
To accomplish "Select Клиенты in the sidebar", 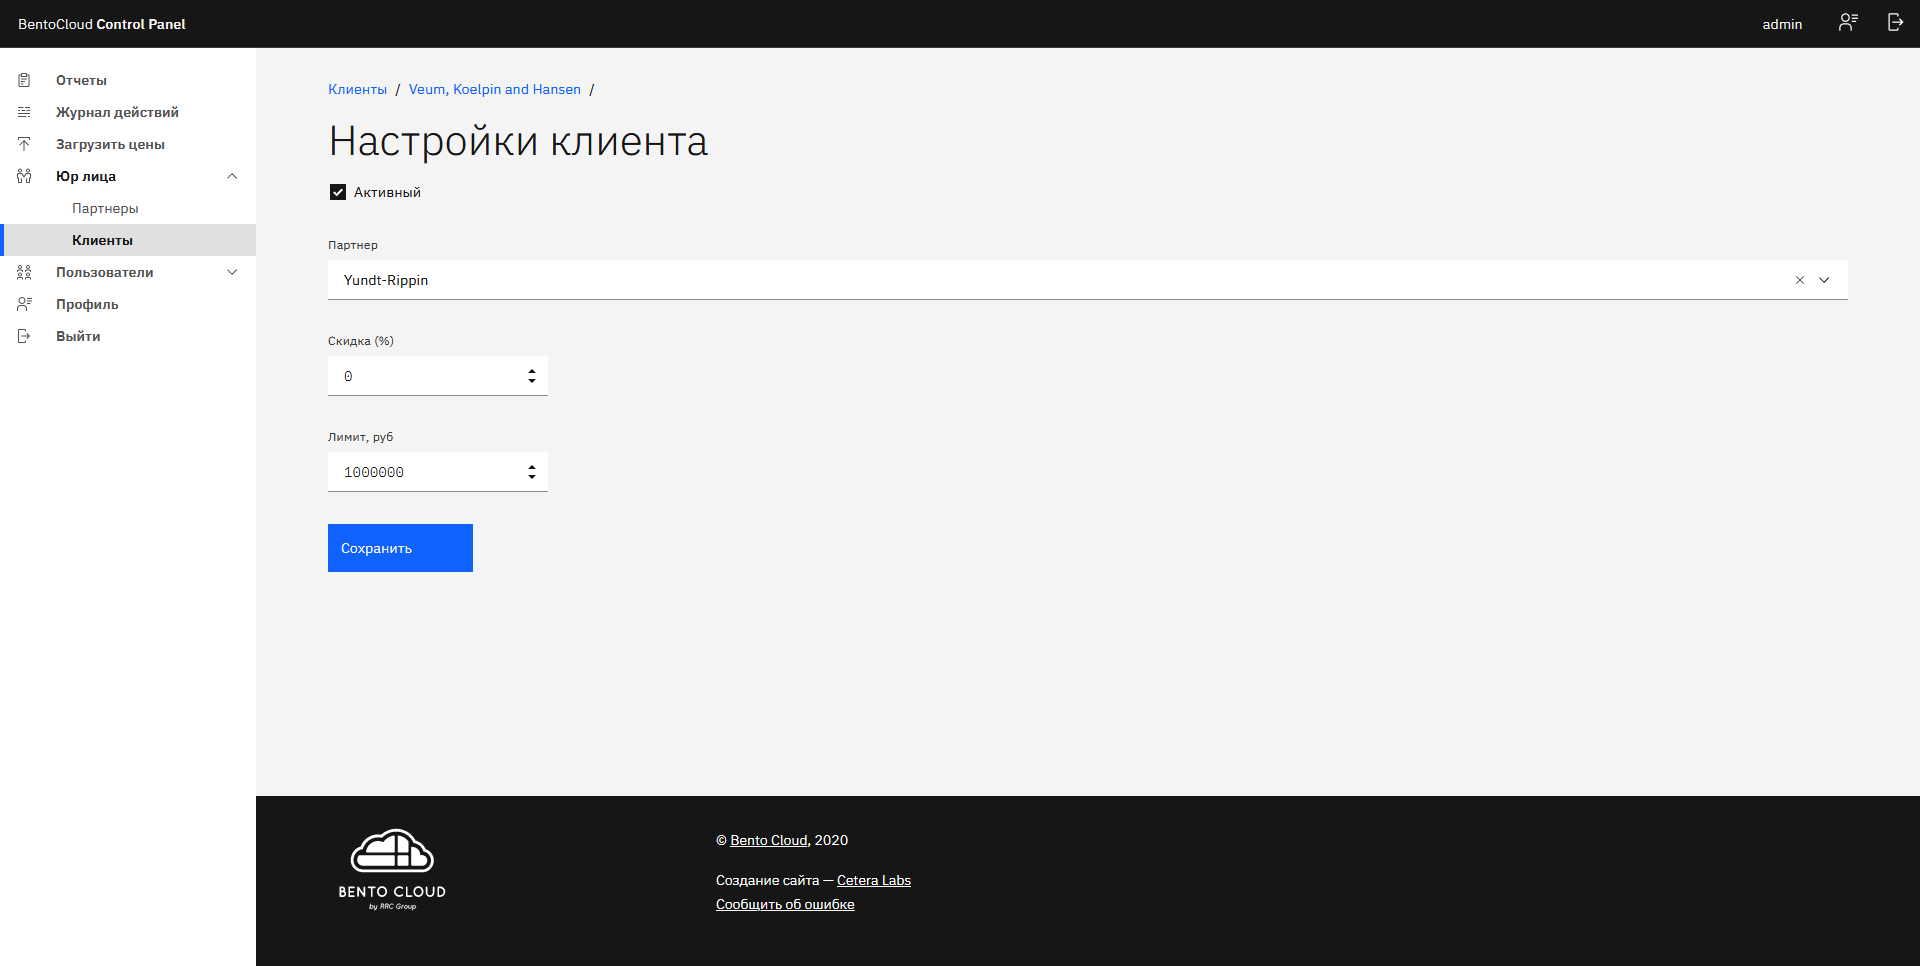I will (x=102, y=240).
